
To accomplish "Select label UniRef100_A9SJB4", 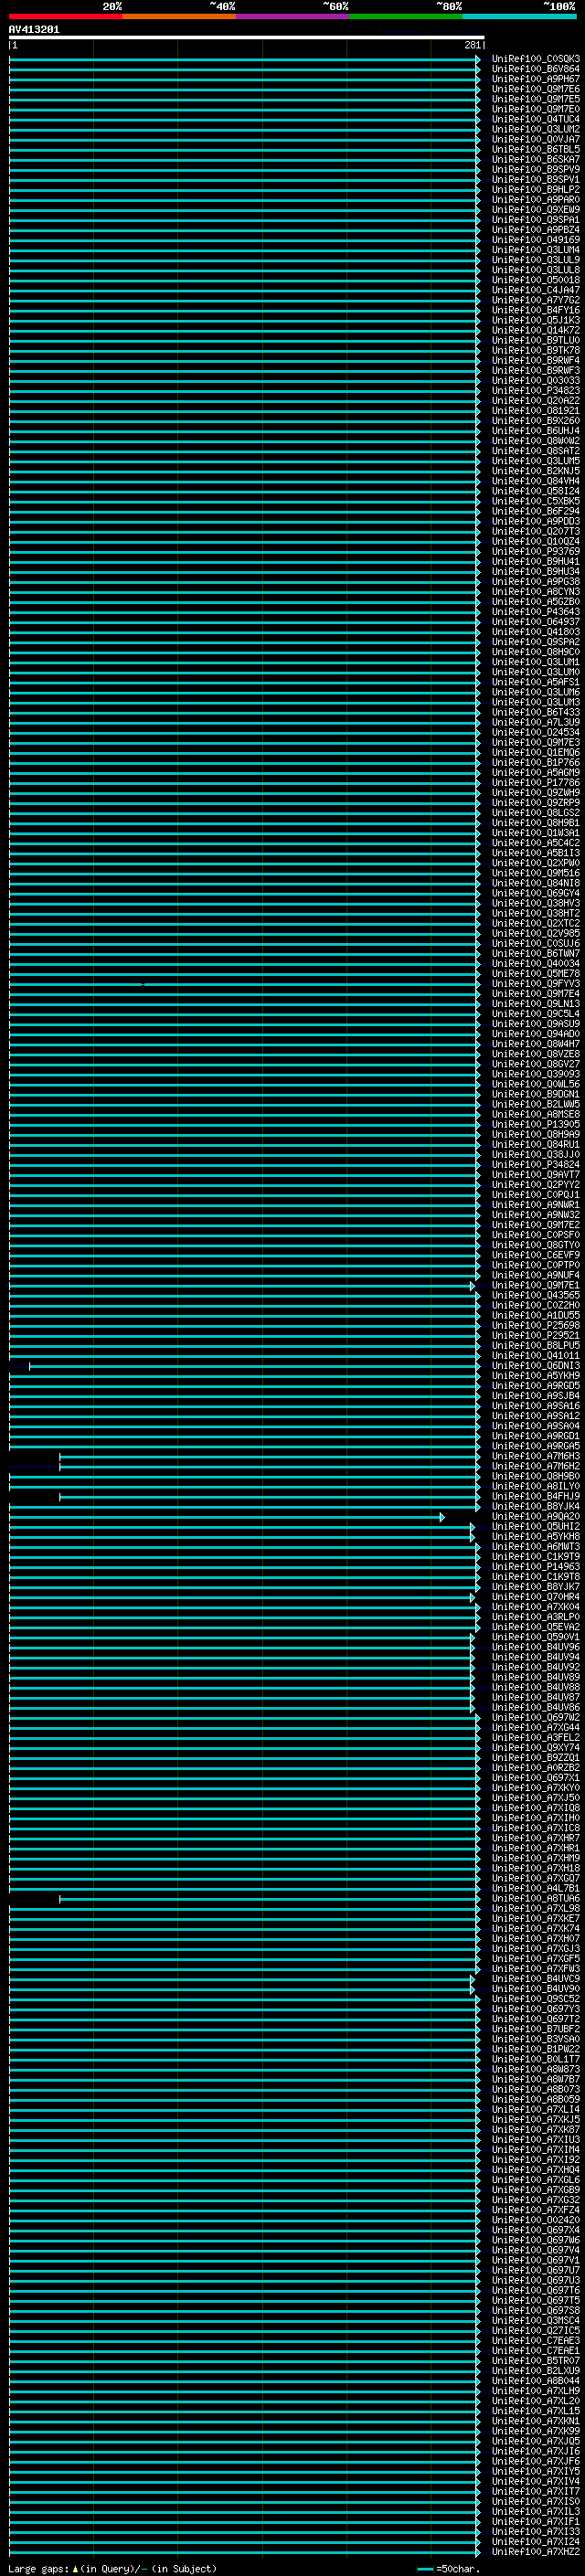I will (536, 1395).
